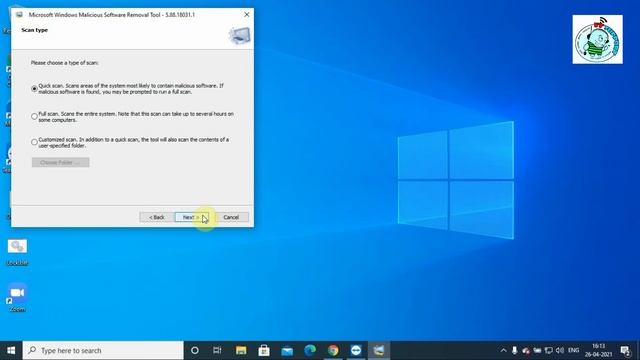Open the Zoom desktop shortcut
Image resolution: width=640 pixels, height=360 pixels.
17,297
